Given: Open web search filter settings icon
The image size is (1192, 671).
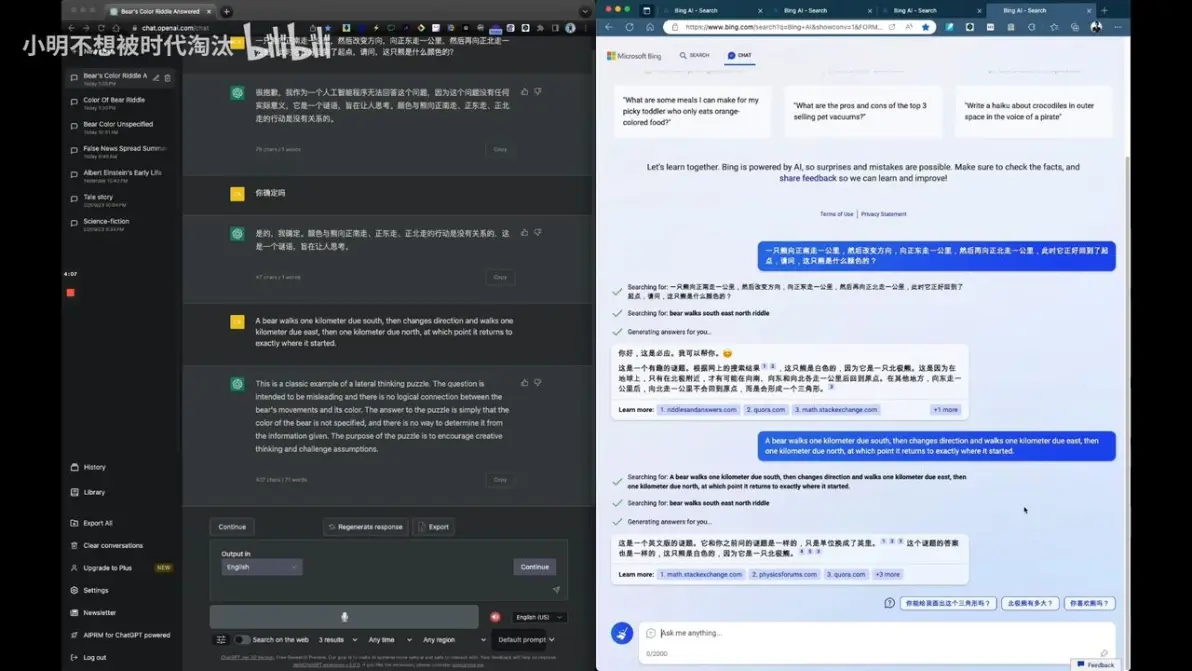Looking at the screenshot, I should click(221, 640).
